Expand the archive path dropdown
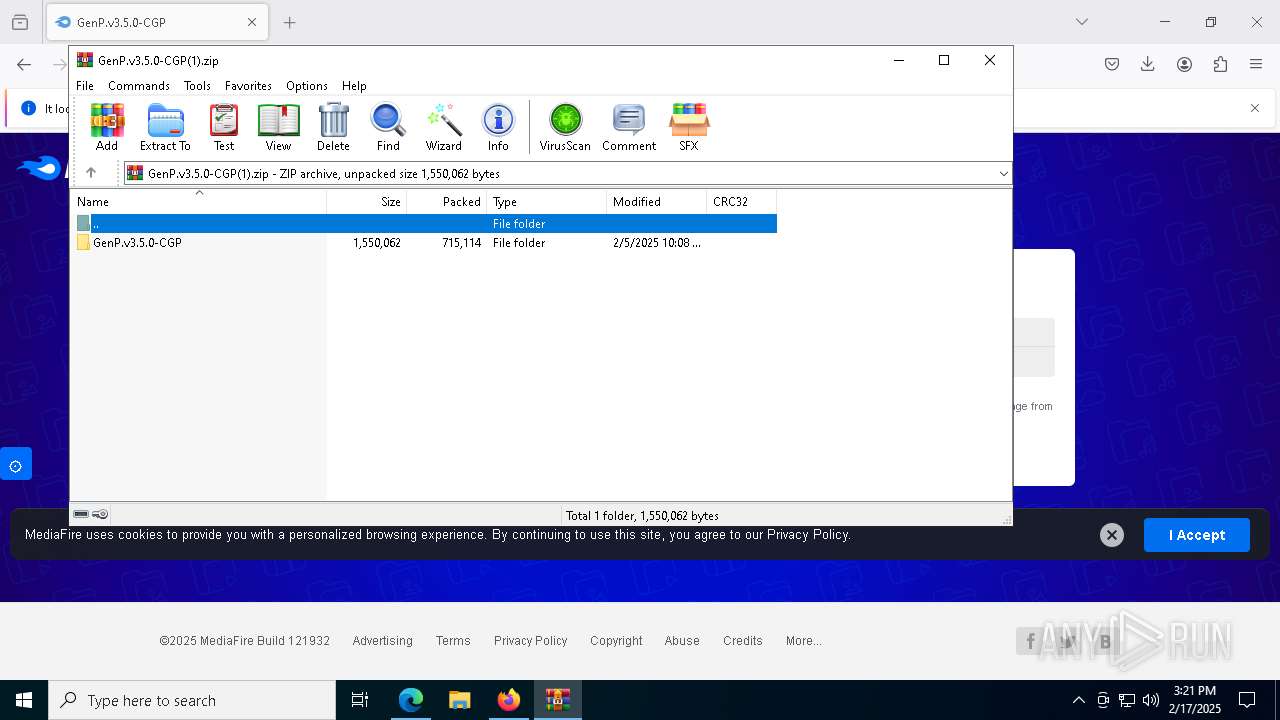The height and width of the screenshot is (720, 1280). [1003, 174]
